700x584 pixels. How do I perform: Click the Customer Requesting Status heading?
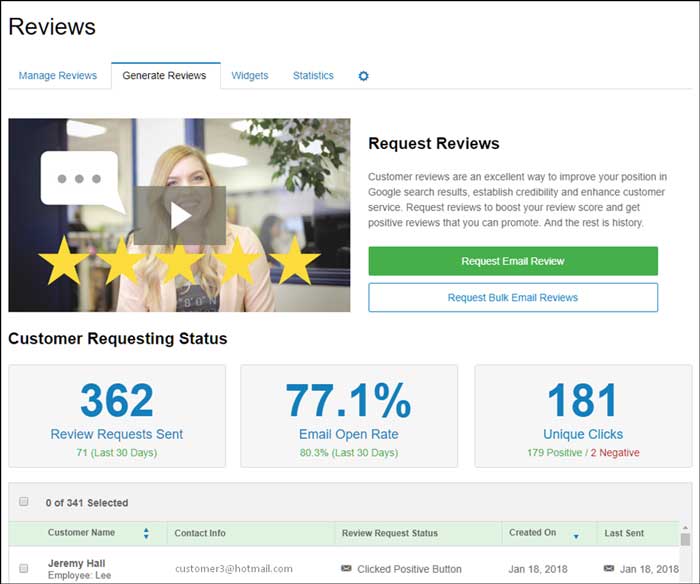[x=117, y=338]
